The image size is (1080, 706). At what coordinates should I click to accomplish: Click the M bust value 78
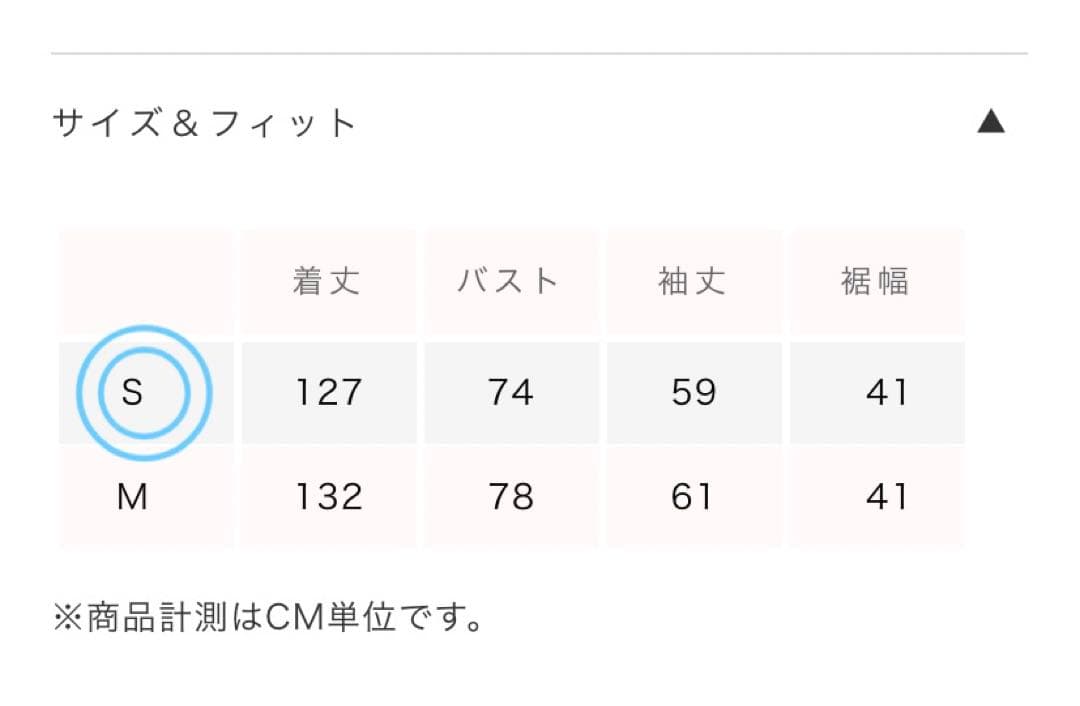[x=510, y=497]
